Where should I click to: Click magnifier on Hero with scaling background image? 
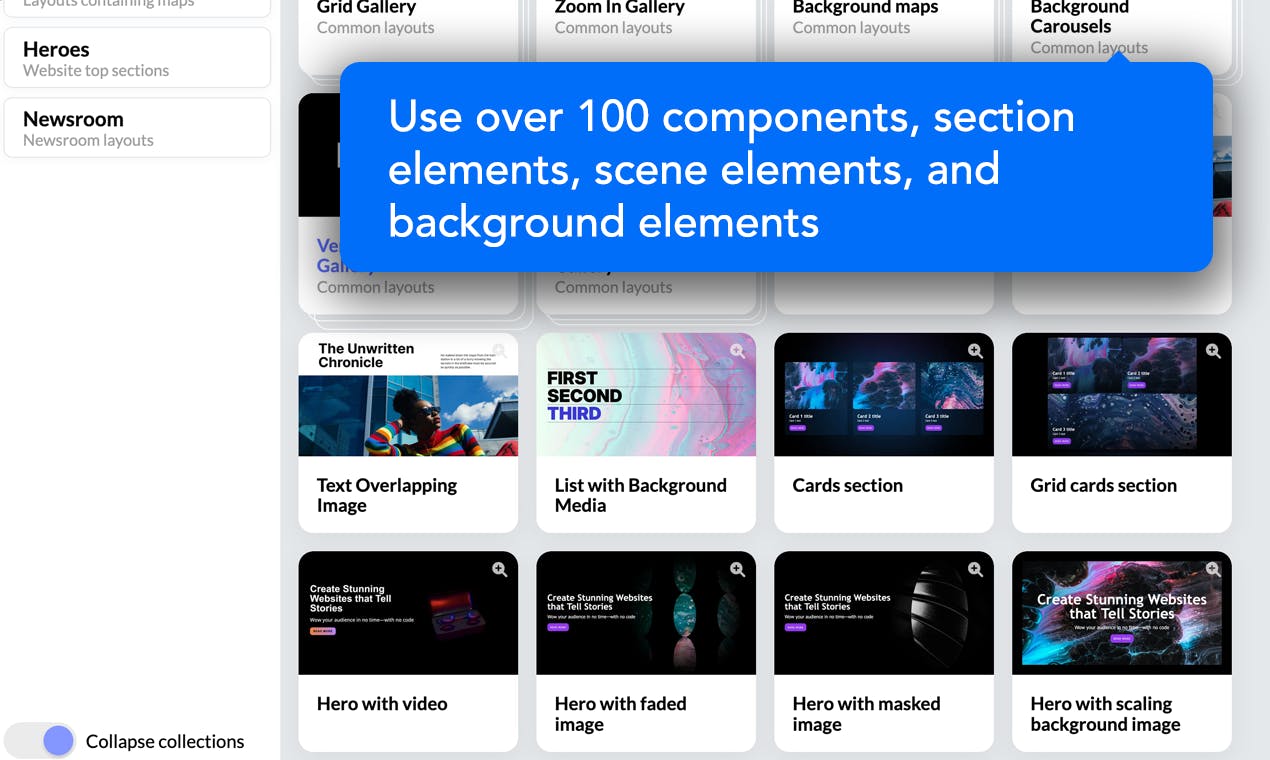[x=1213, y=570]
